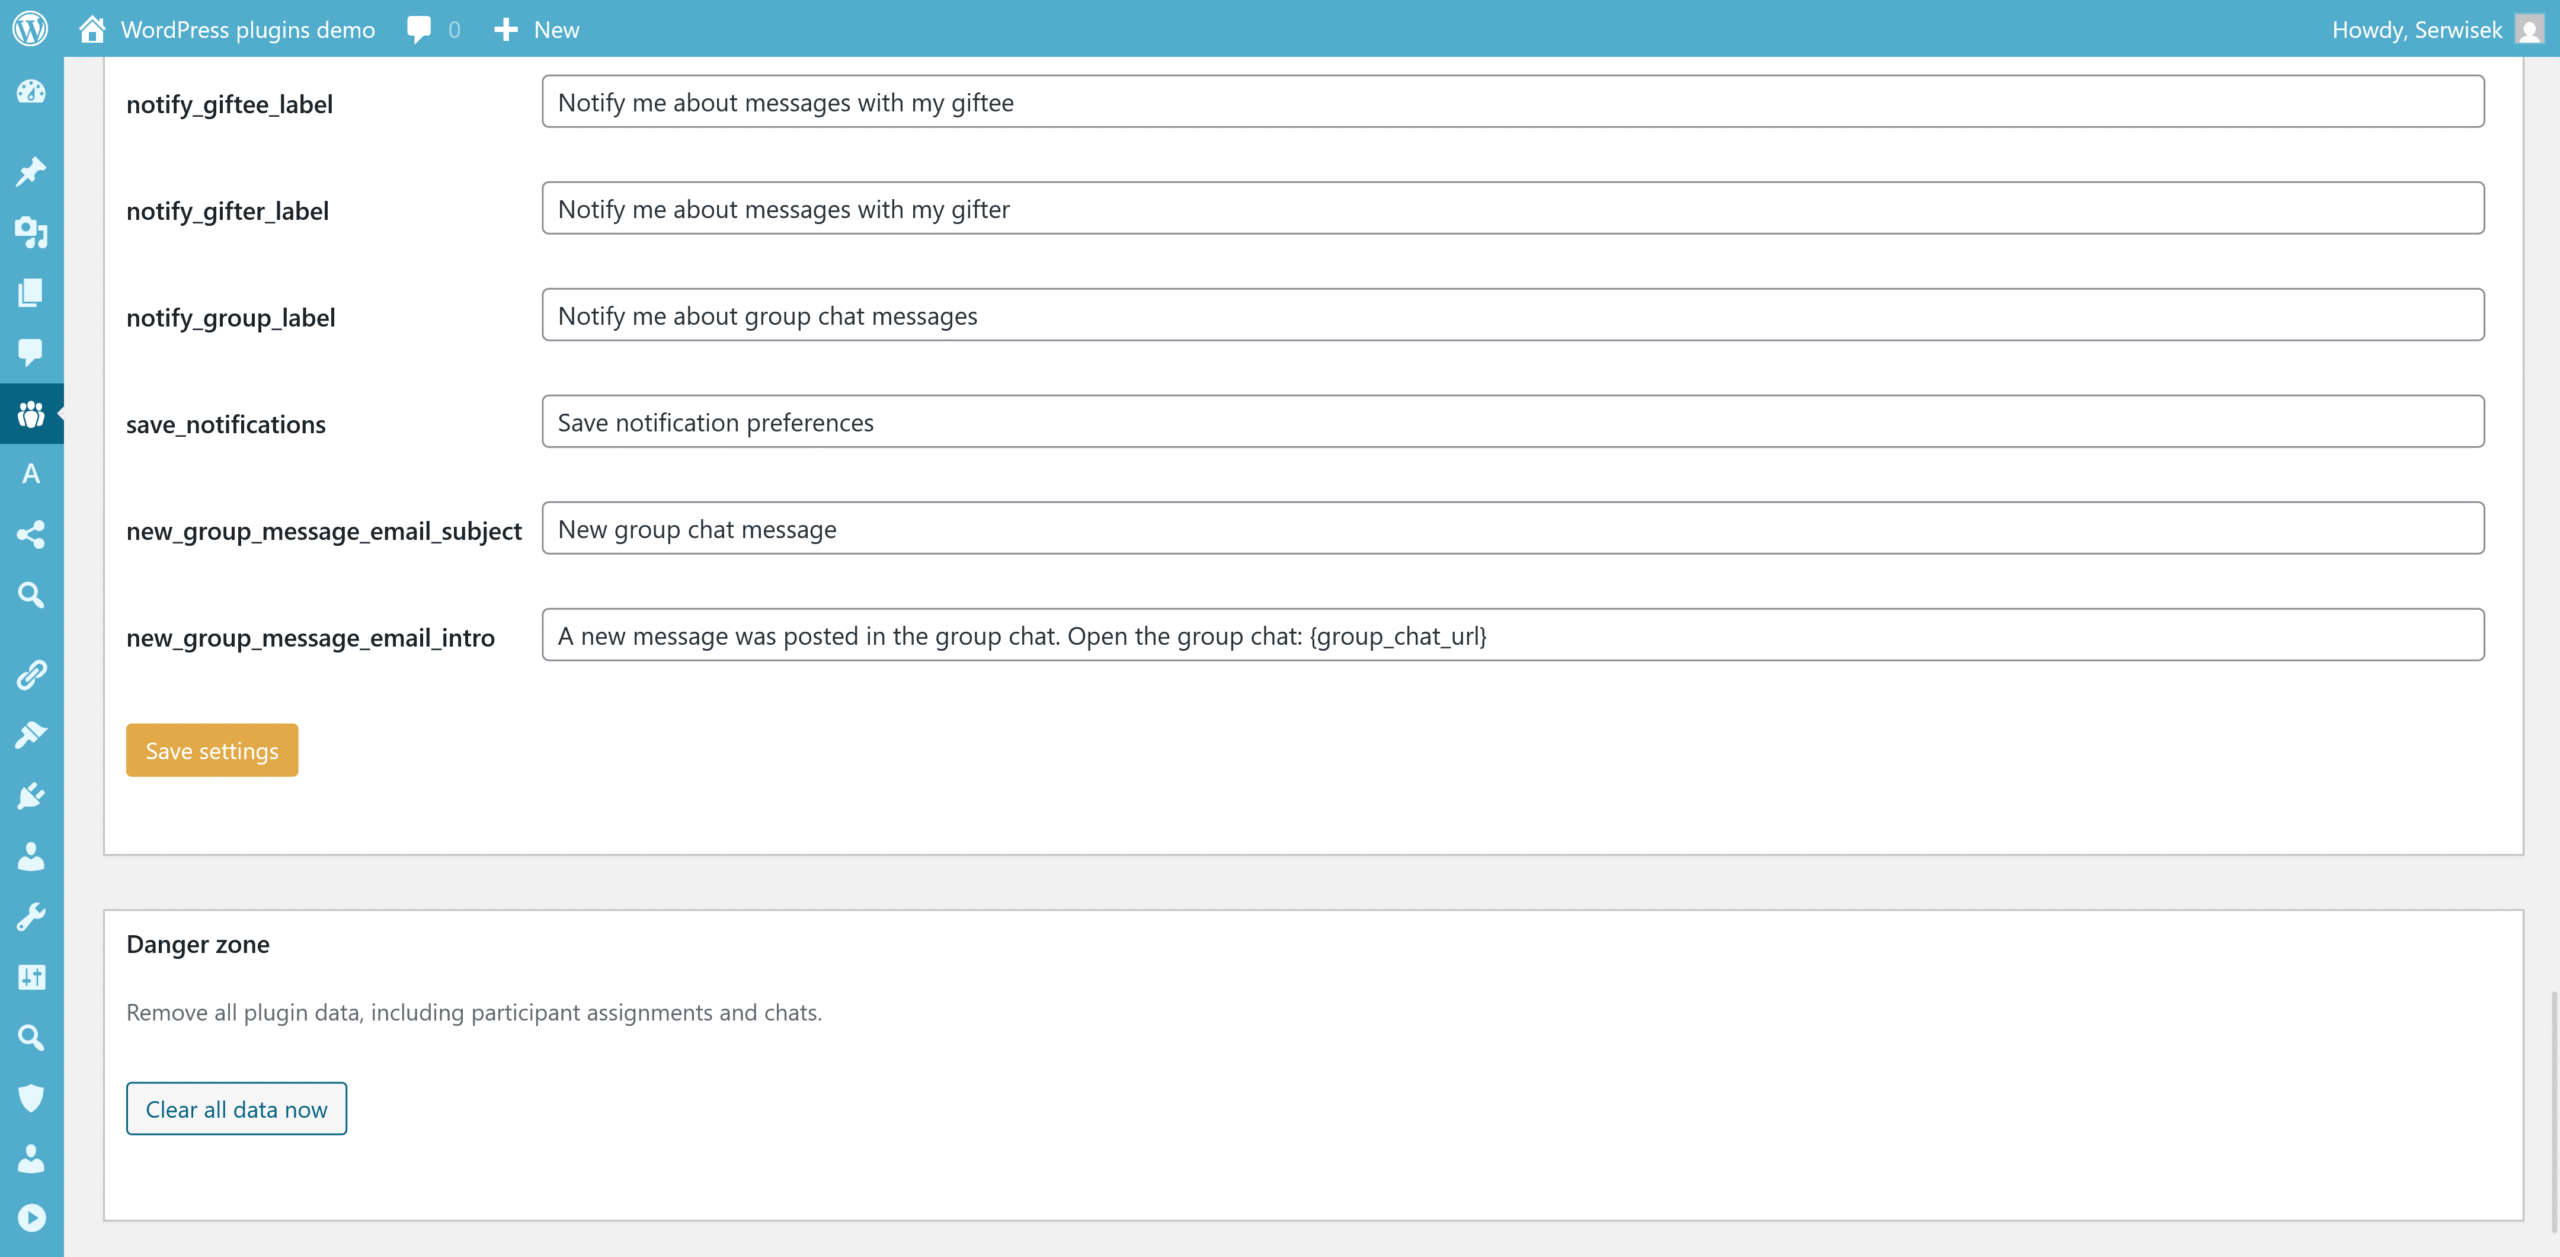Click the chain link sidebar icon
Viewport: 2560px width, 1257px height.
tap(31, 675)
